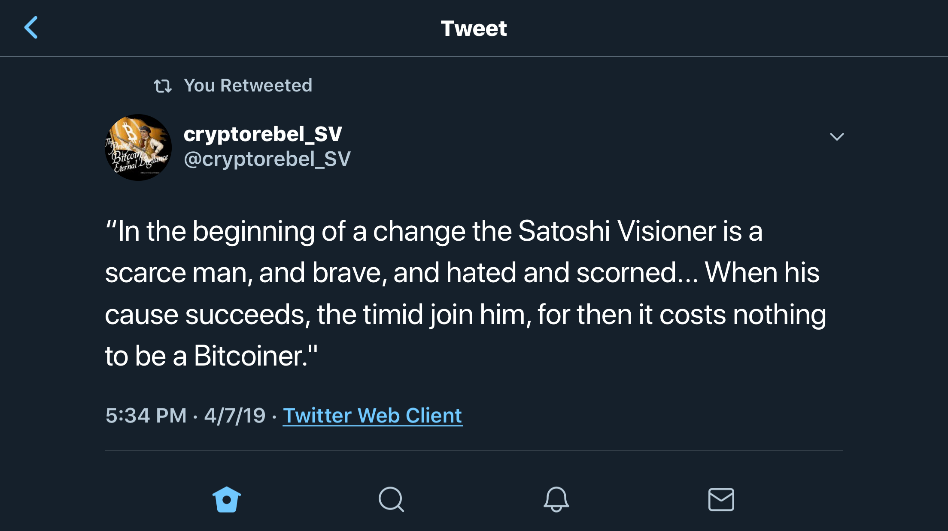This screenshot has height=531, width=948.
Task: Click the retweet icon above the tweet
Action: (162, 86)
